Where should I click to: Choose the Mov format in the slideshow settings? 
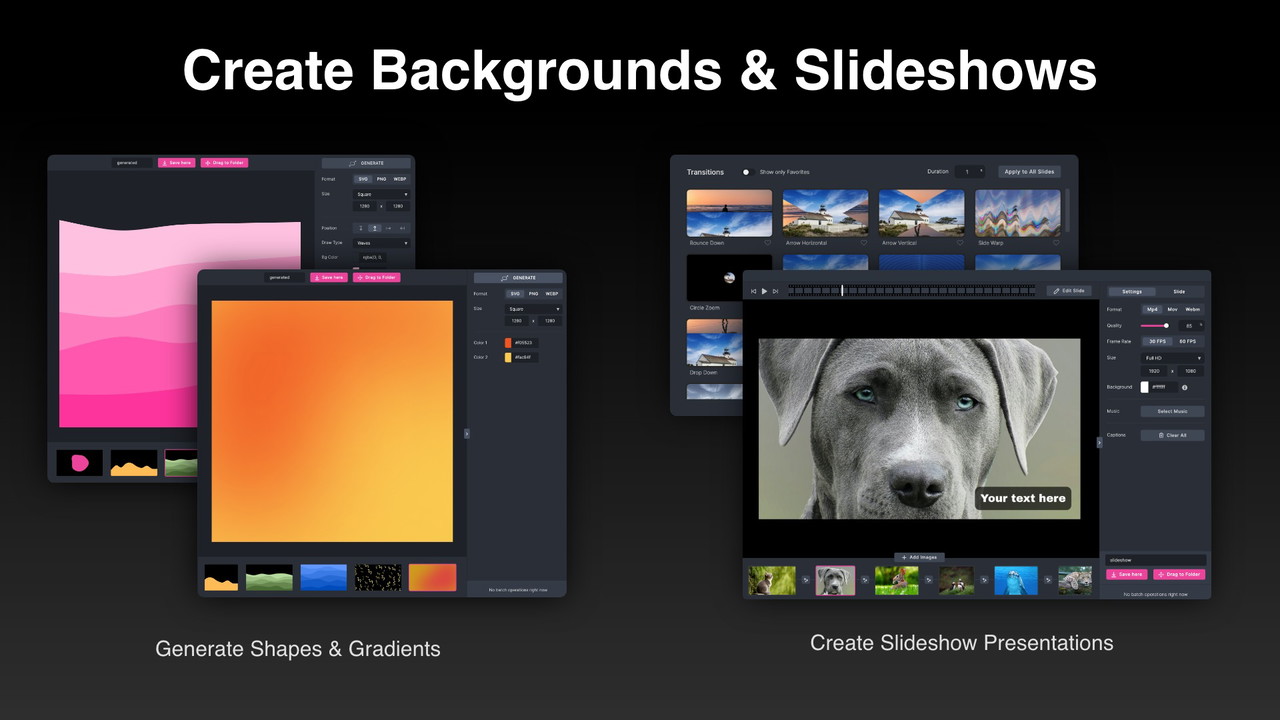point(1172,309)
